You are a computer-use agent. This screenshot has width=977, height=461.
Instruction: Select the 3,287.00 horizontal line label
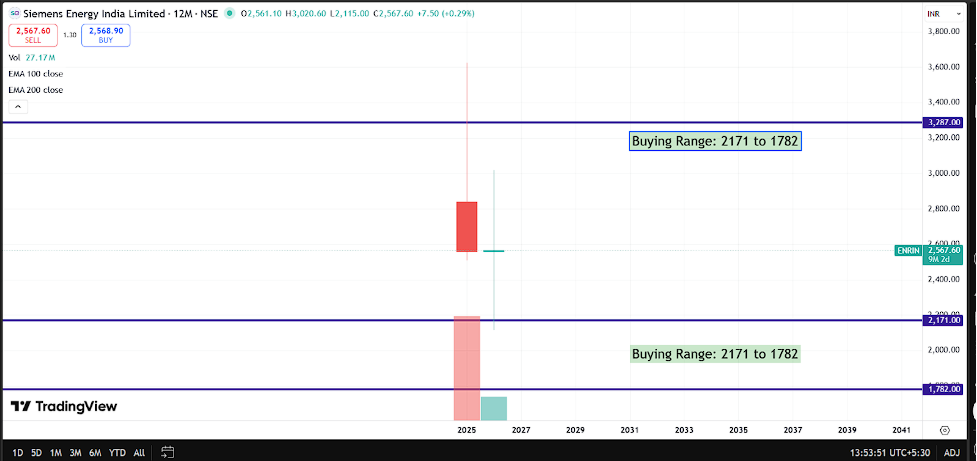pos(942,123)
